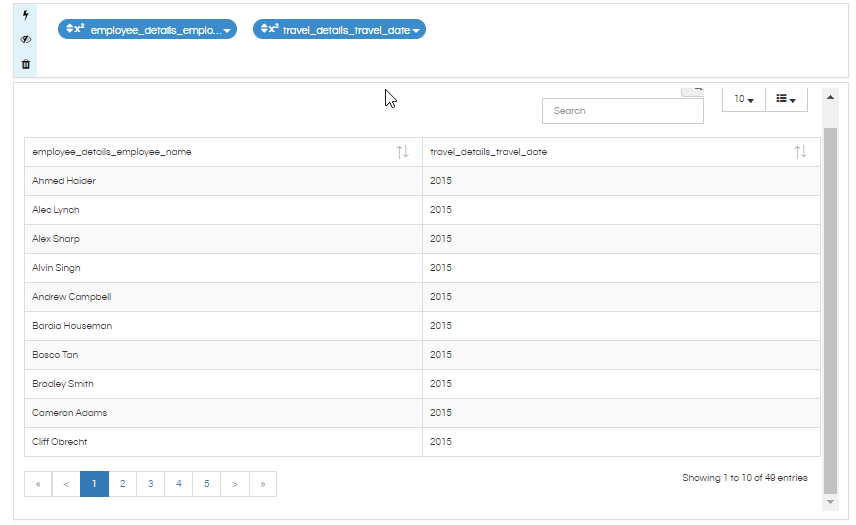Go to page 5 of results

point(207,484)
